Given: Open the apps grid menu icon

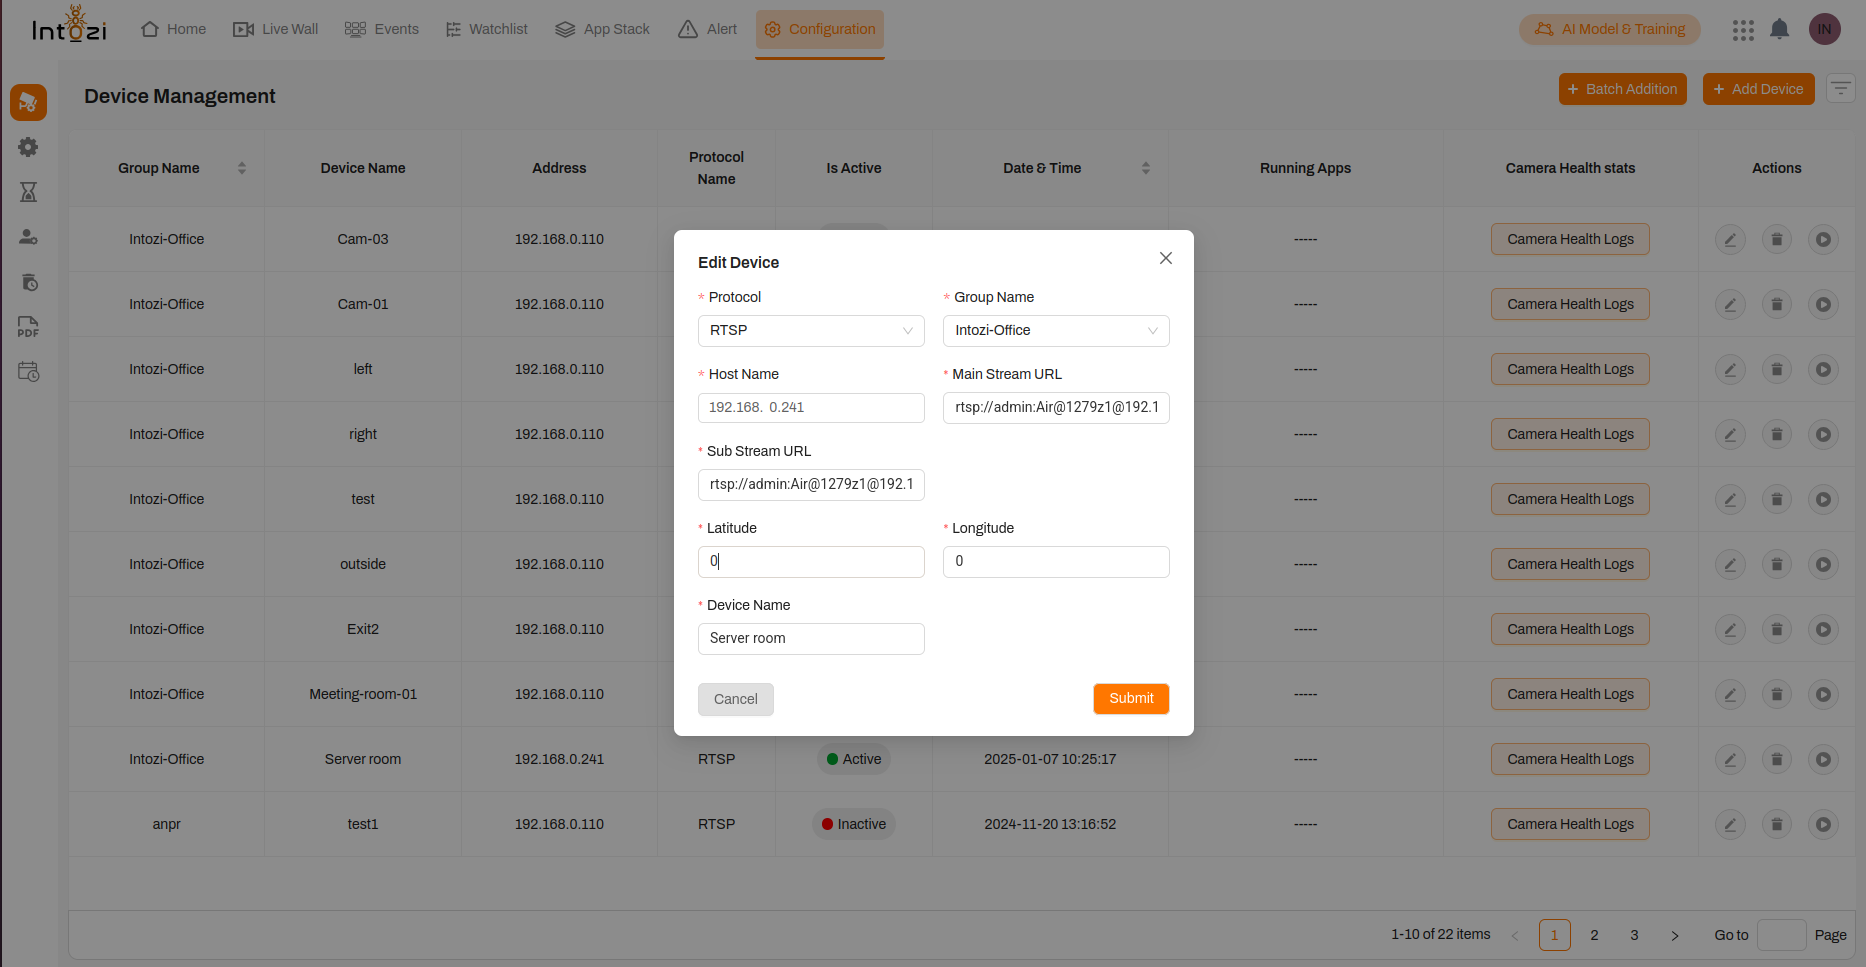Looking at the screenshot, I should (1743, 30).
